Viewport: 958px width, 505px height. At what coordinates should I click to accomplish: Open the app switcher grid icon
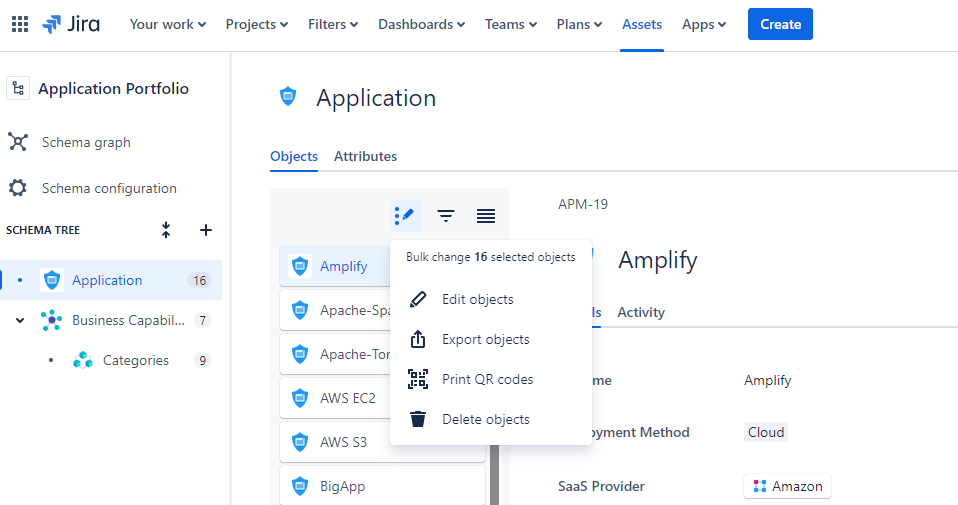click(x=20, y=24)
